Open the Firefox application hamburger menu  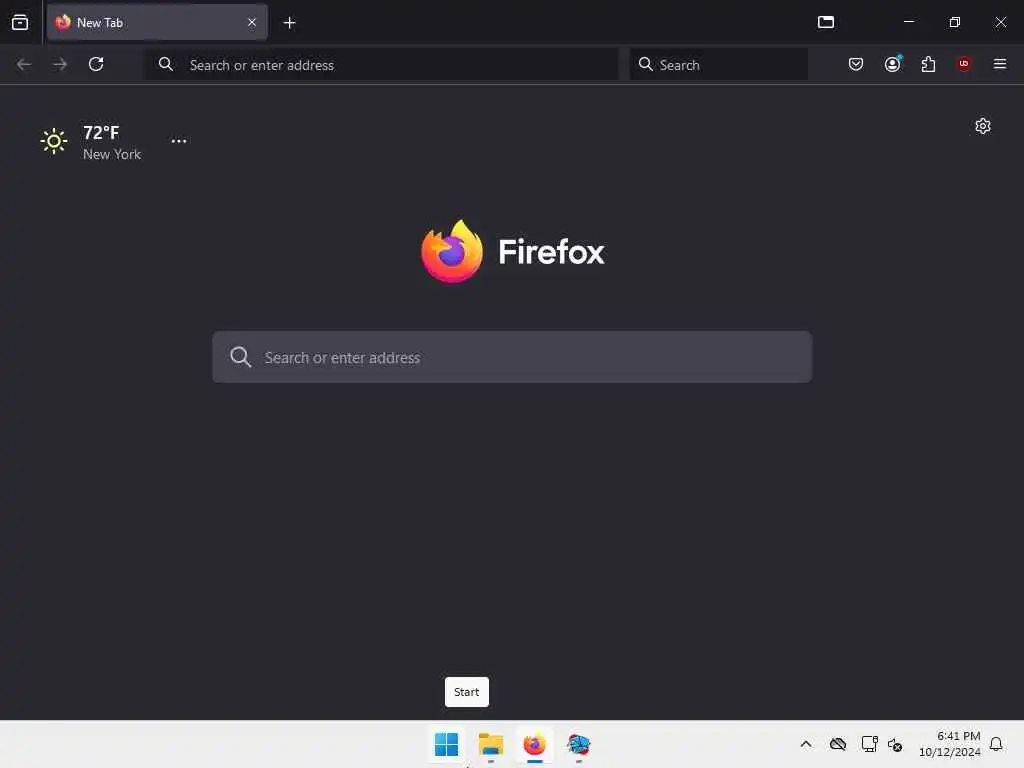pos(1000,64)
